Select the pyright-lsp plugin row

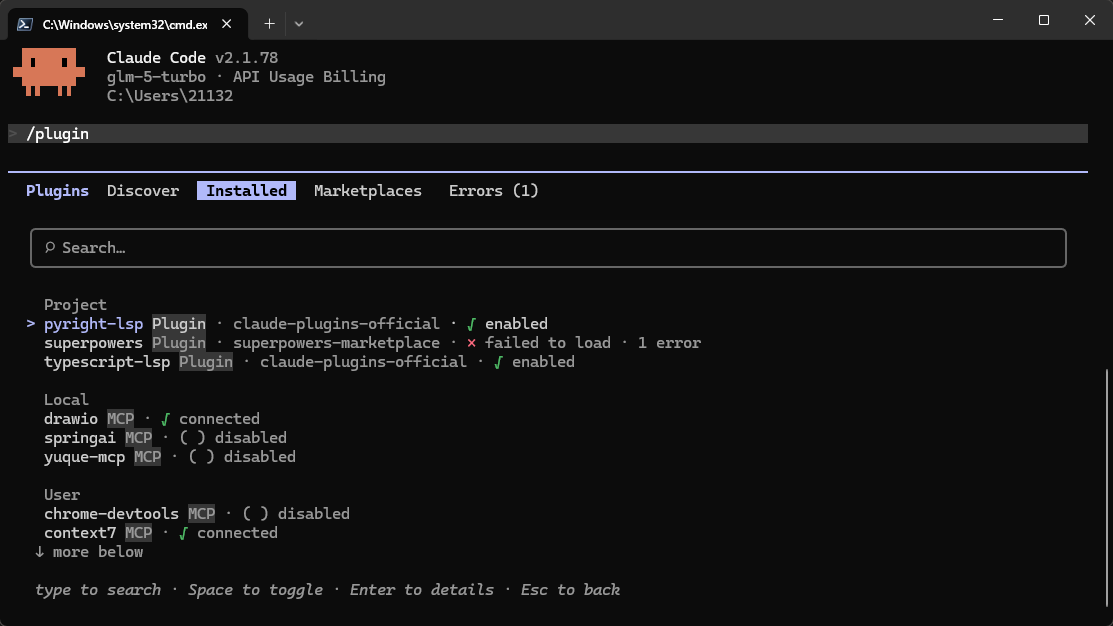pyautogui.click(x=287, y=324)
